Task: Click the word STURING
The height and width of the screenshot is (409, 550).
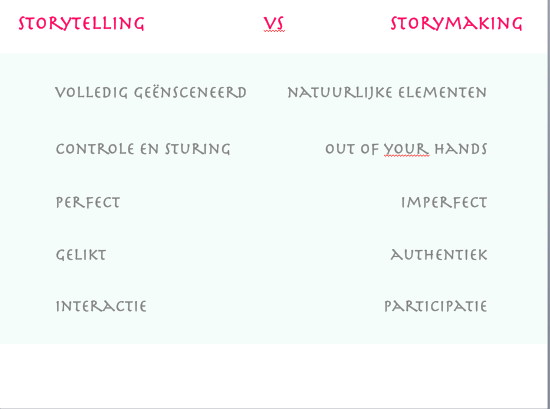Action: [x=198, y=149]
